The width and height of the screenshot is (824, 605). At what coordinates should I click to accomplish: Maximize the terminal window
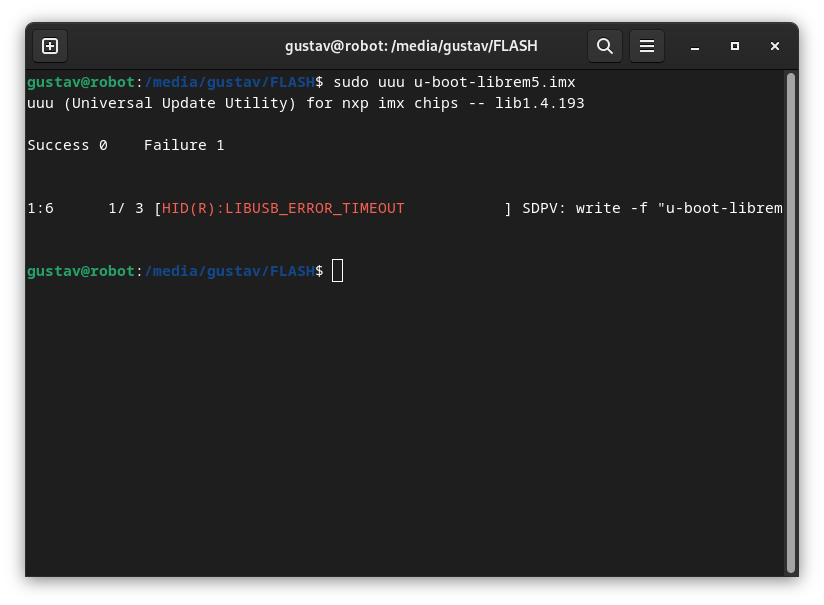tap(735, 46)
